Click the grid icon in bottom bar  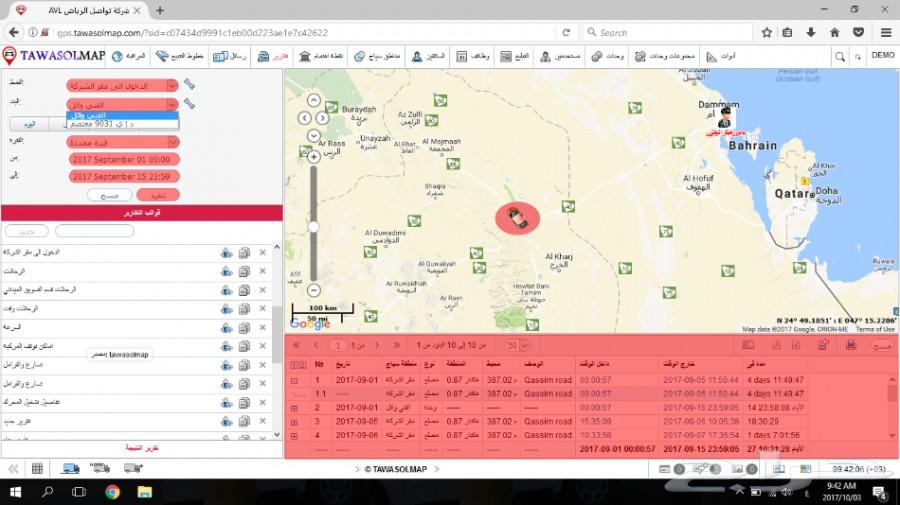37,469
